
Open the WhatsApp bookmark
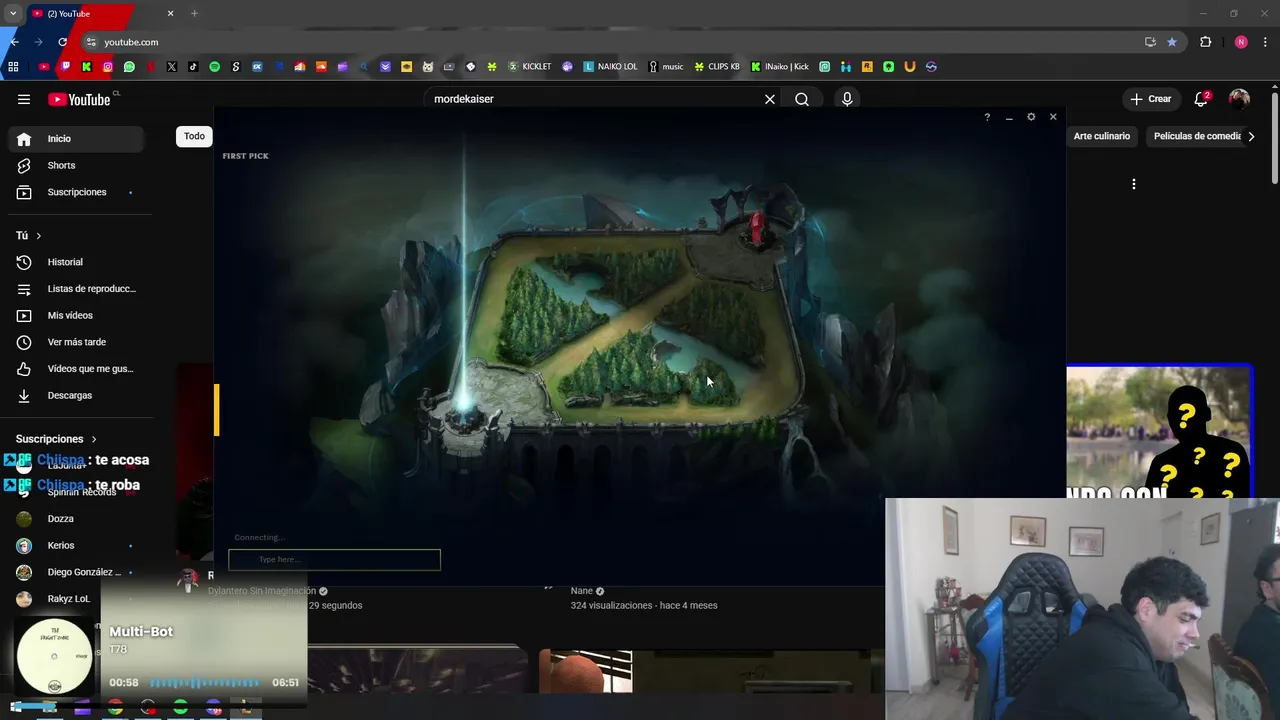pos(129,67)
